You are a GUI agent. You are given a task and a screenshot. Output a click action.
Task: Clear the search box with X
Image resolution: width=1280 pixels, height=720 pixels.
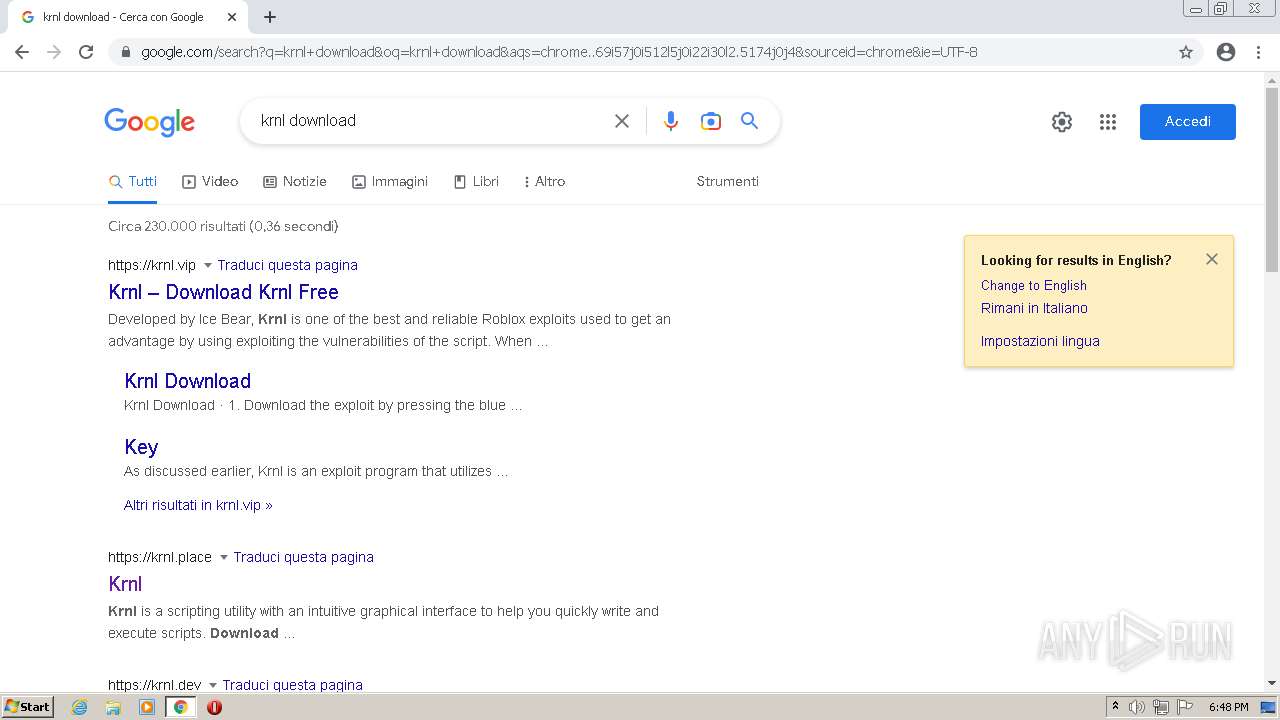pyautogui.click(x=622, y=121)
